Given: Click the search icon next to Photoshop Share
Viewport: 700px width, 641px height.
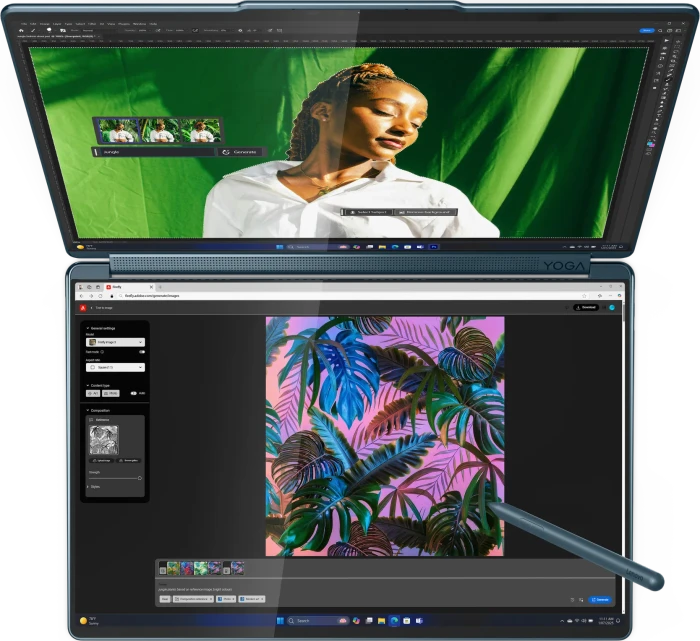Looking at the screenshot, I should [x=660, y=30].
